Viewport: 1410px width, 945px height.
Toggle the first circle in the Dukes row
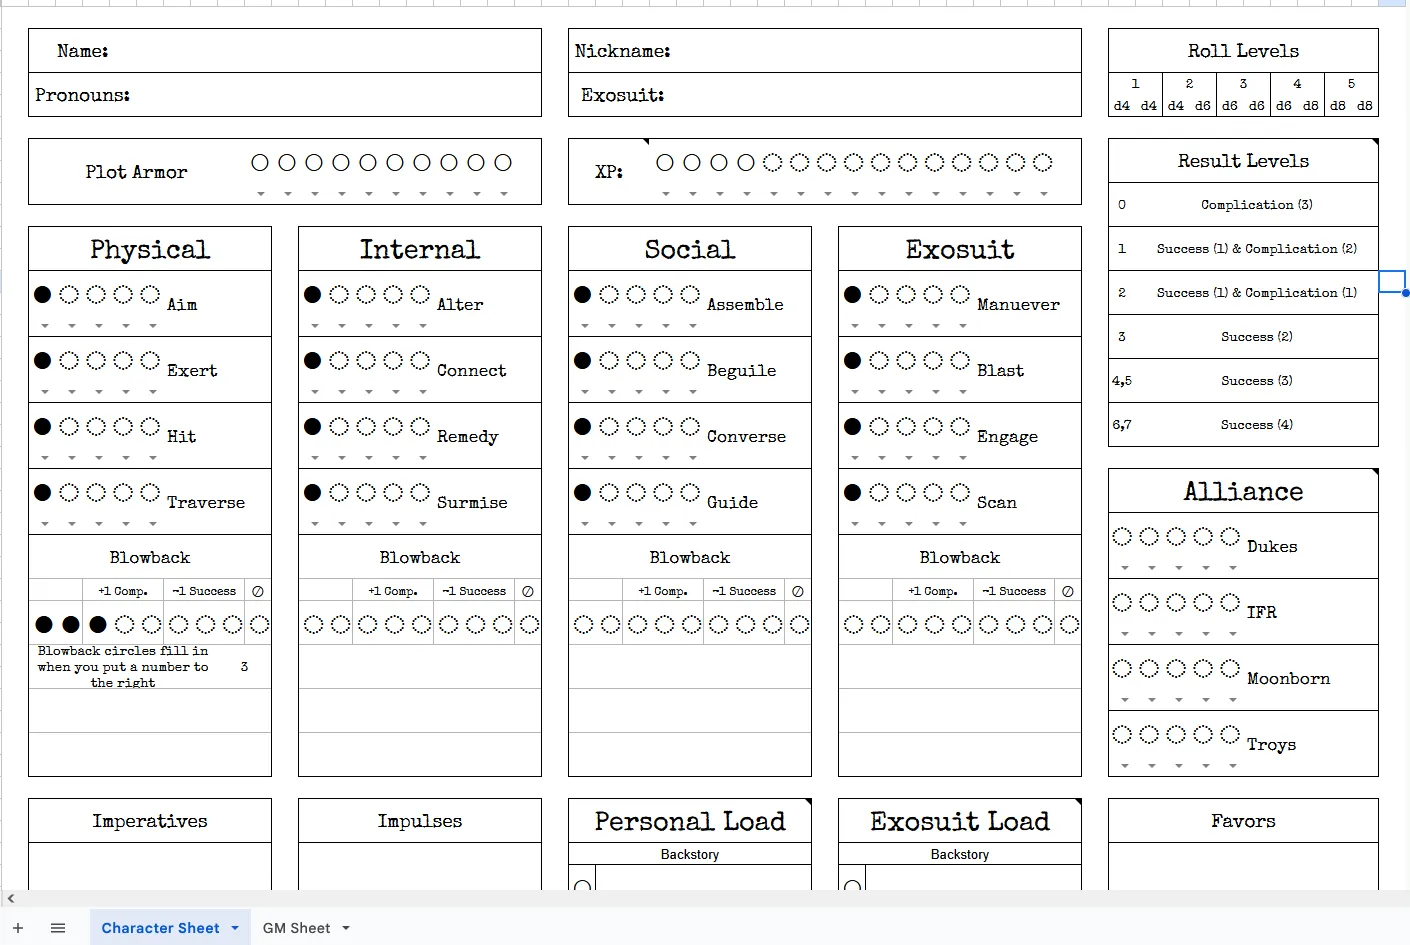click(x=1122, y=536)
